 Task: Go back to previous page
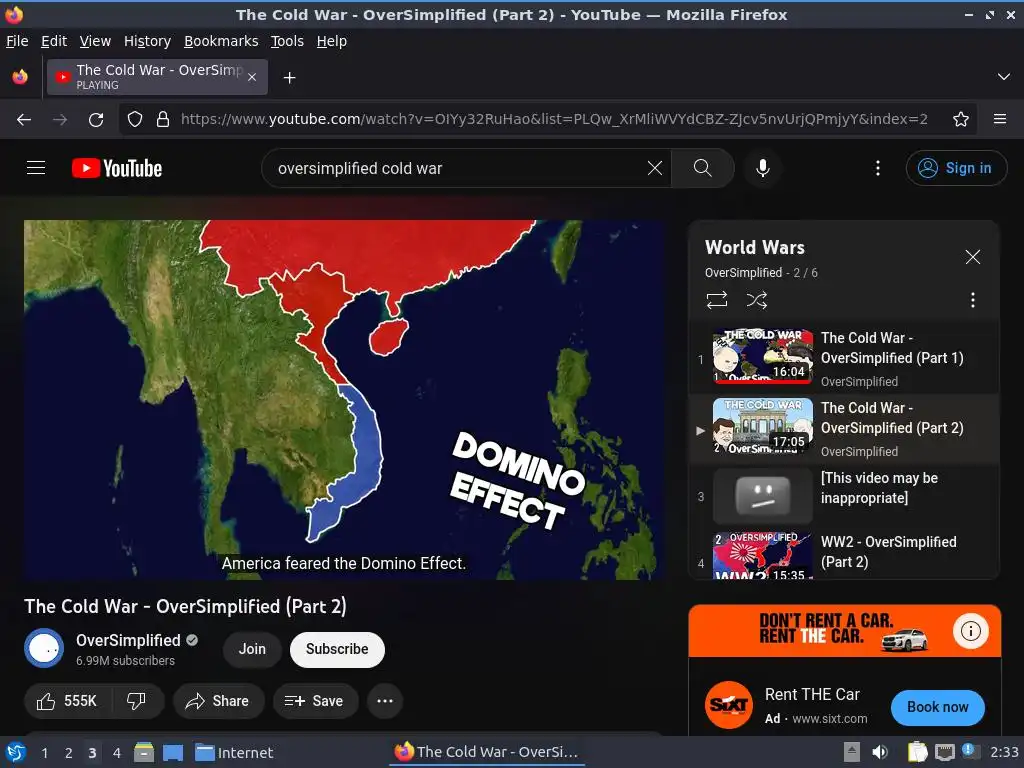24,120
